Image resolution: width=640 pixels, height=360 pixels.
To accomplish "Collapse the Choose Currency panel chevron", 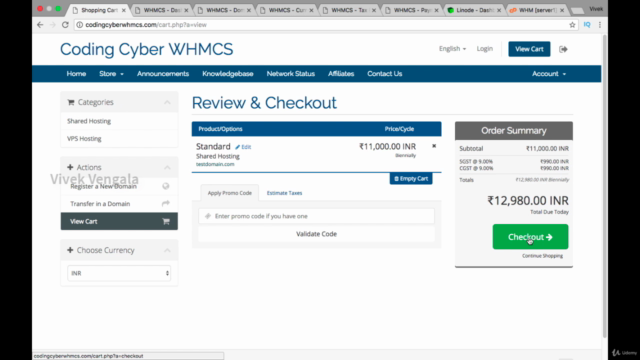I will point(167,250).
